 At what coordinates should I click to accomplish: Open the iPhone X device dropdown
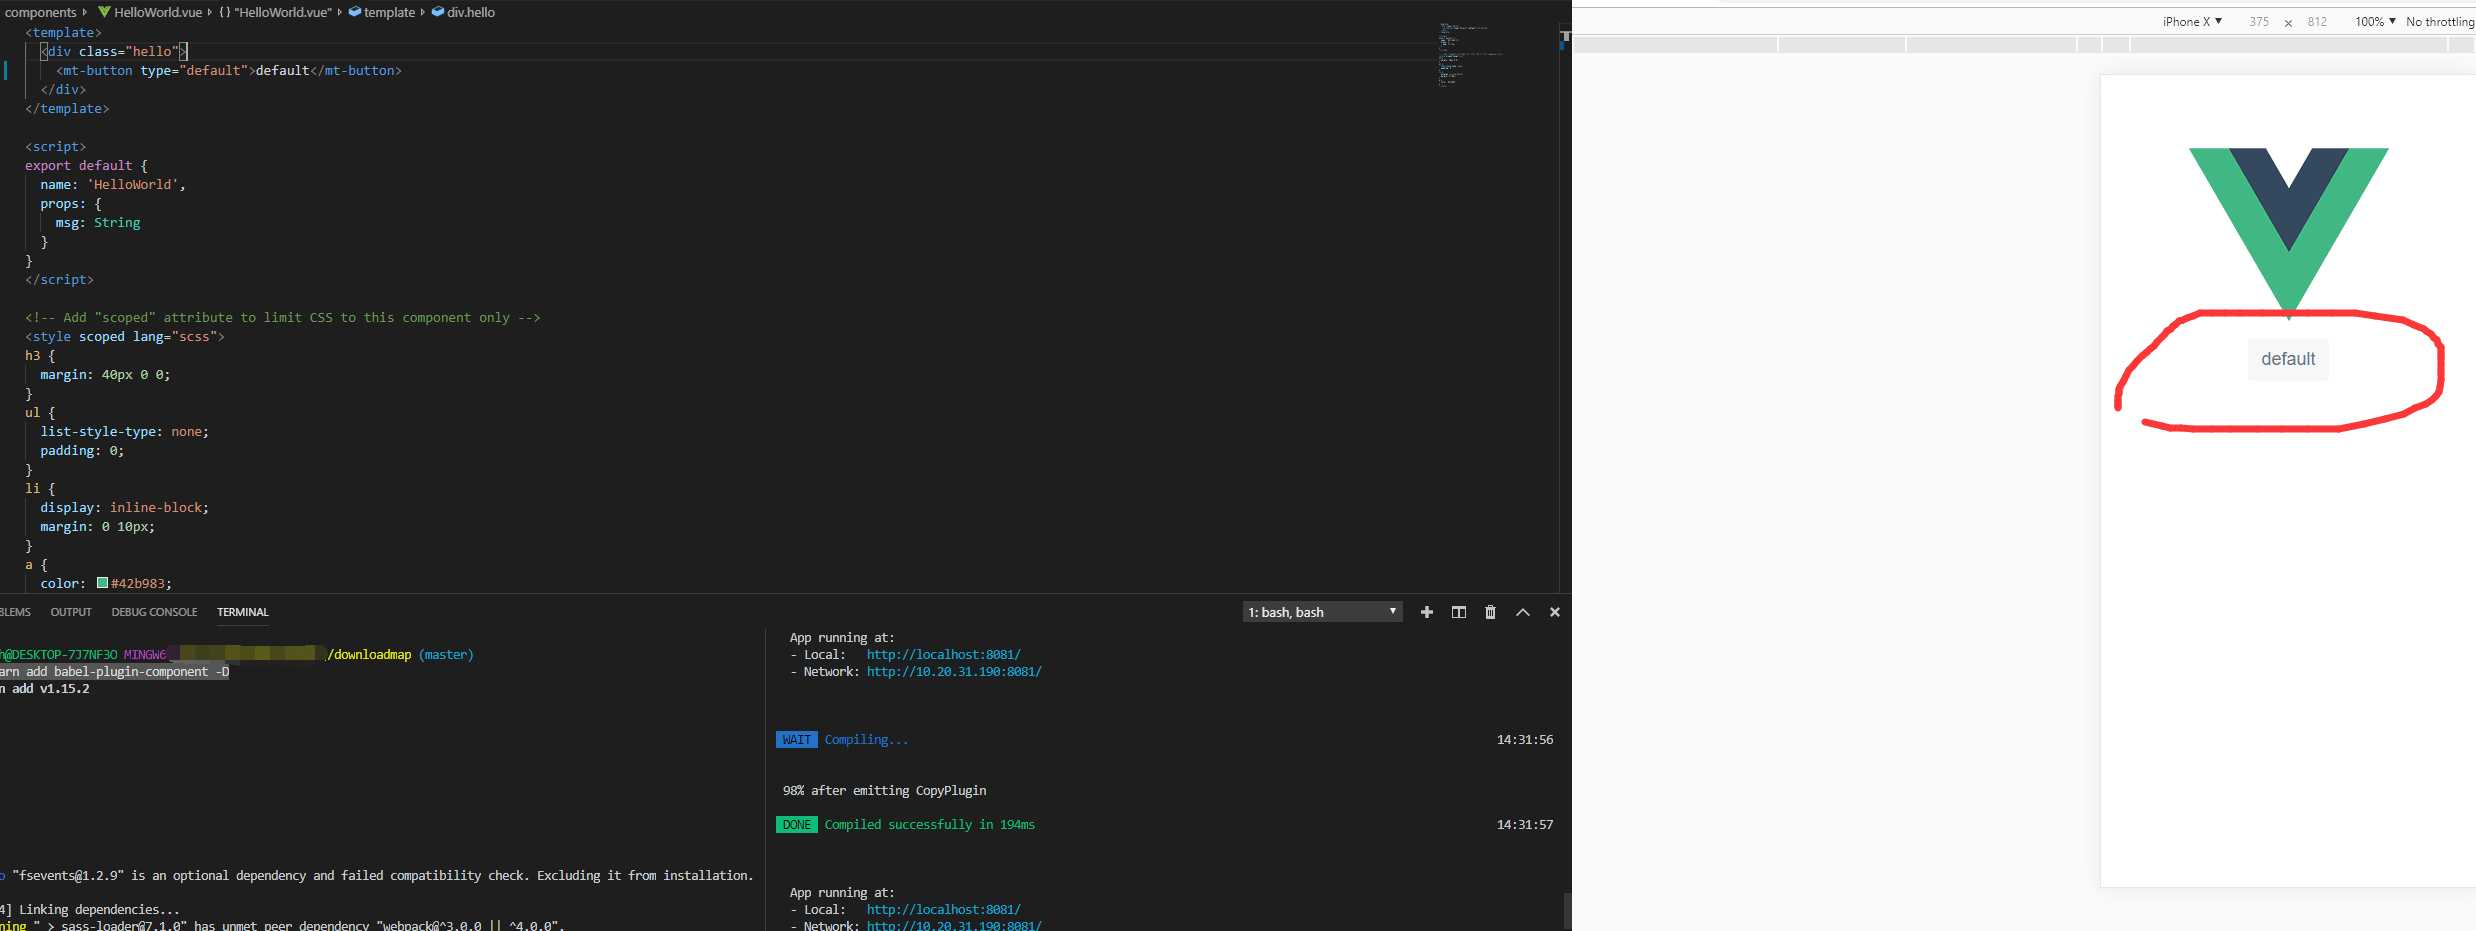[2192, 21]
